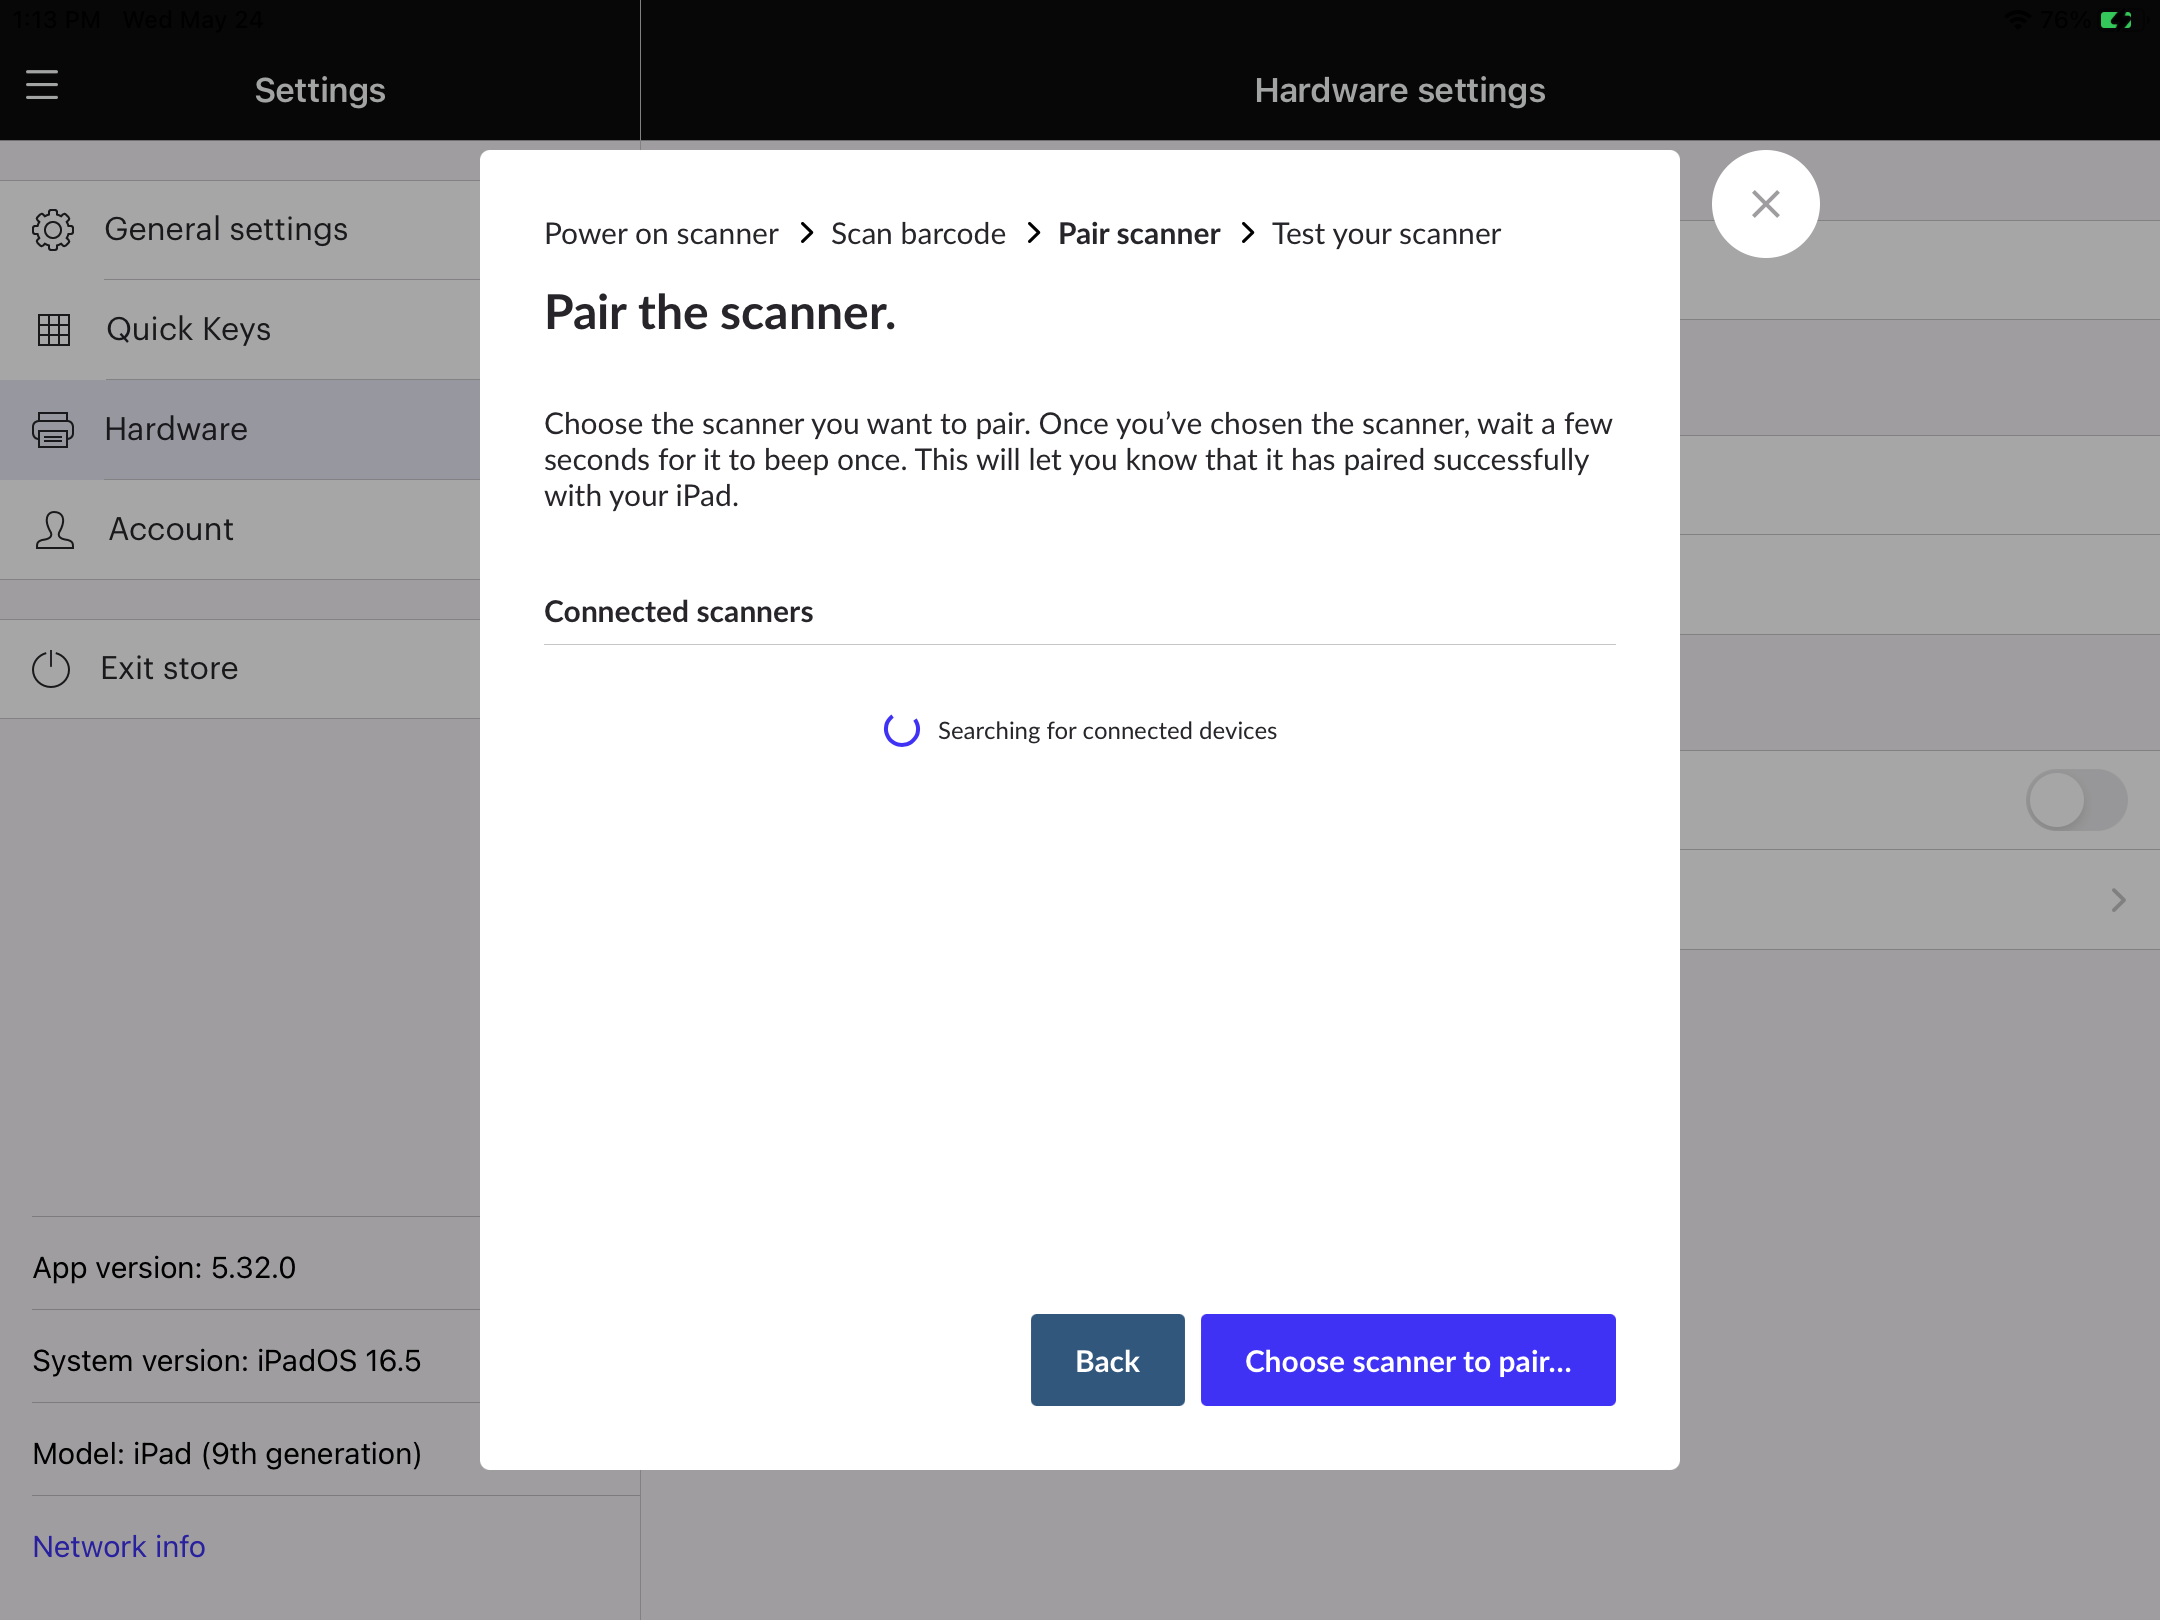Screen dimensions: 2160x1620
Task: Click the Account person icon
Action: click(x=54, y=529)
